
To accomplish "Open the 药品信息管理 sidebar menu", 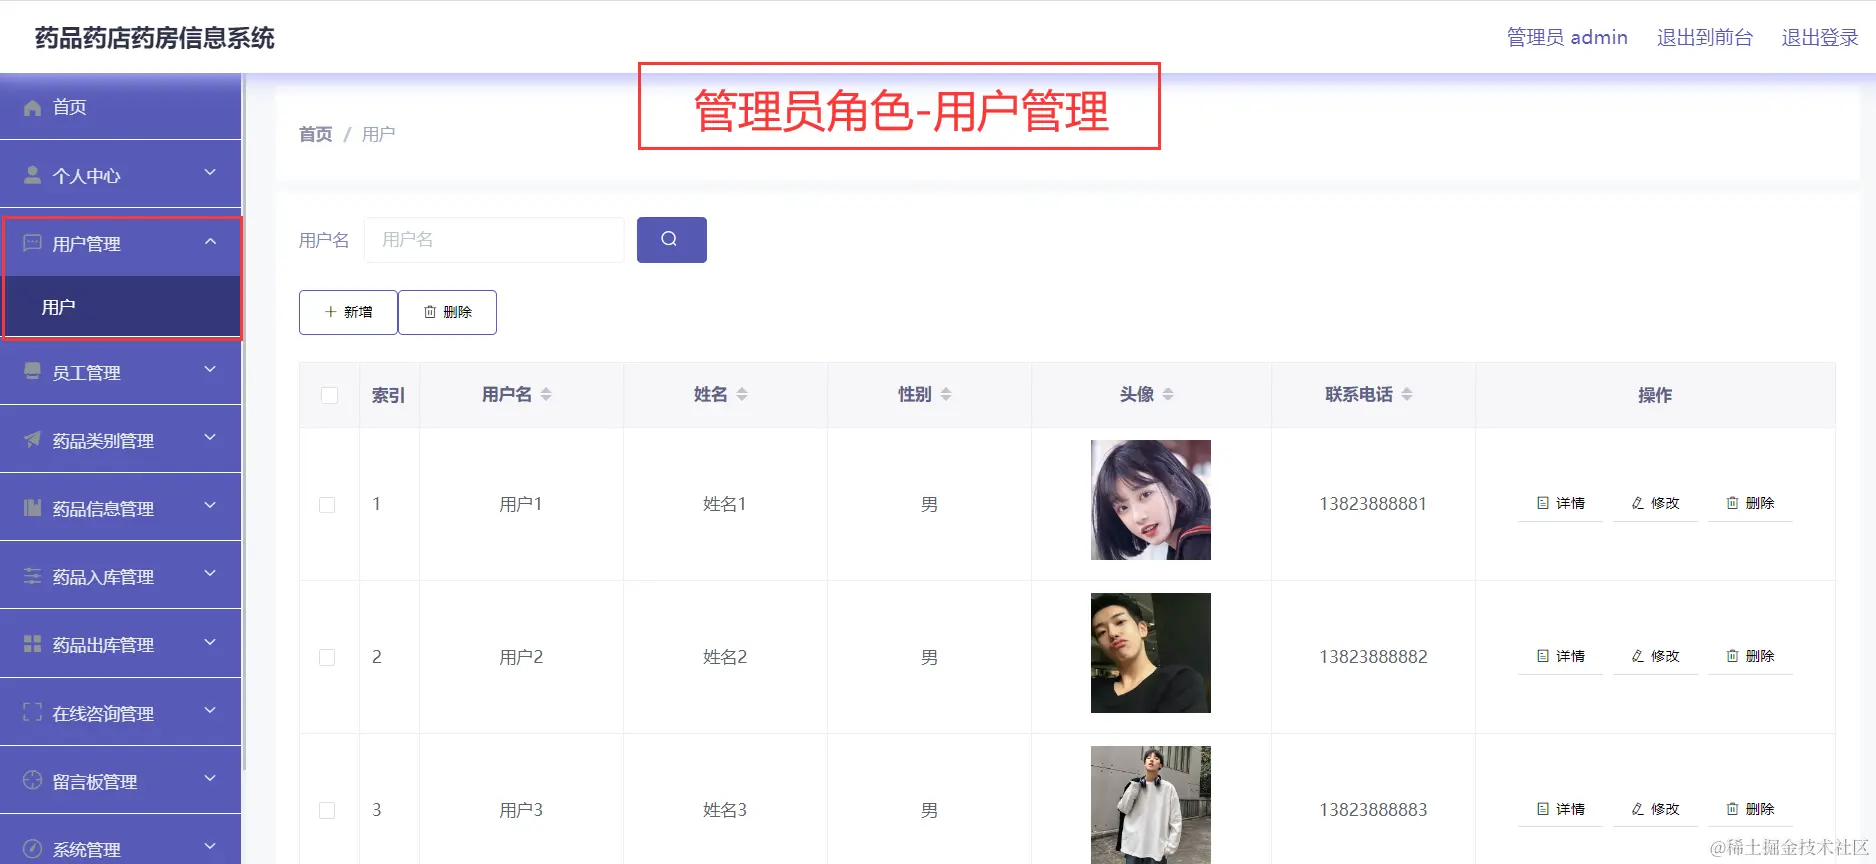I will coord(121,508).
